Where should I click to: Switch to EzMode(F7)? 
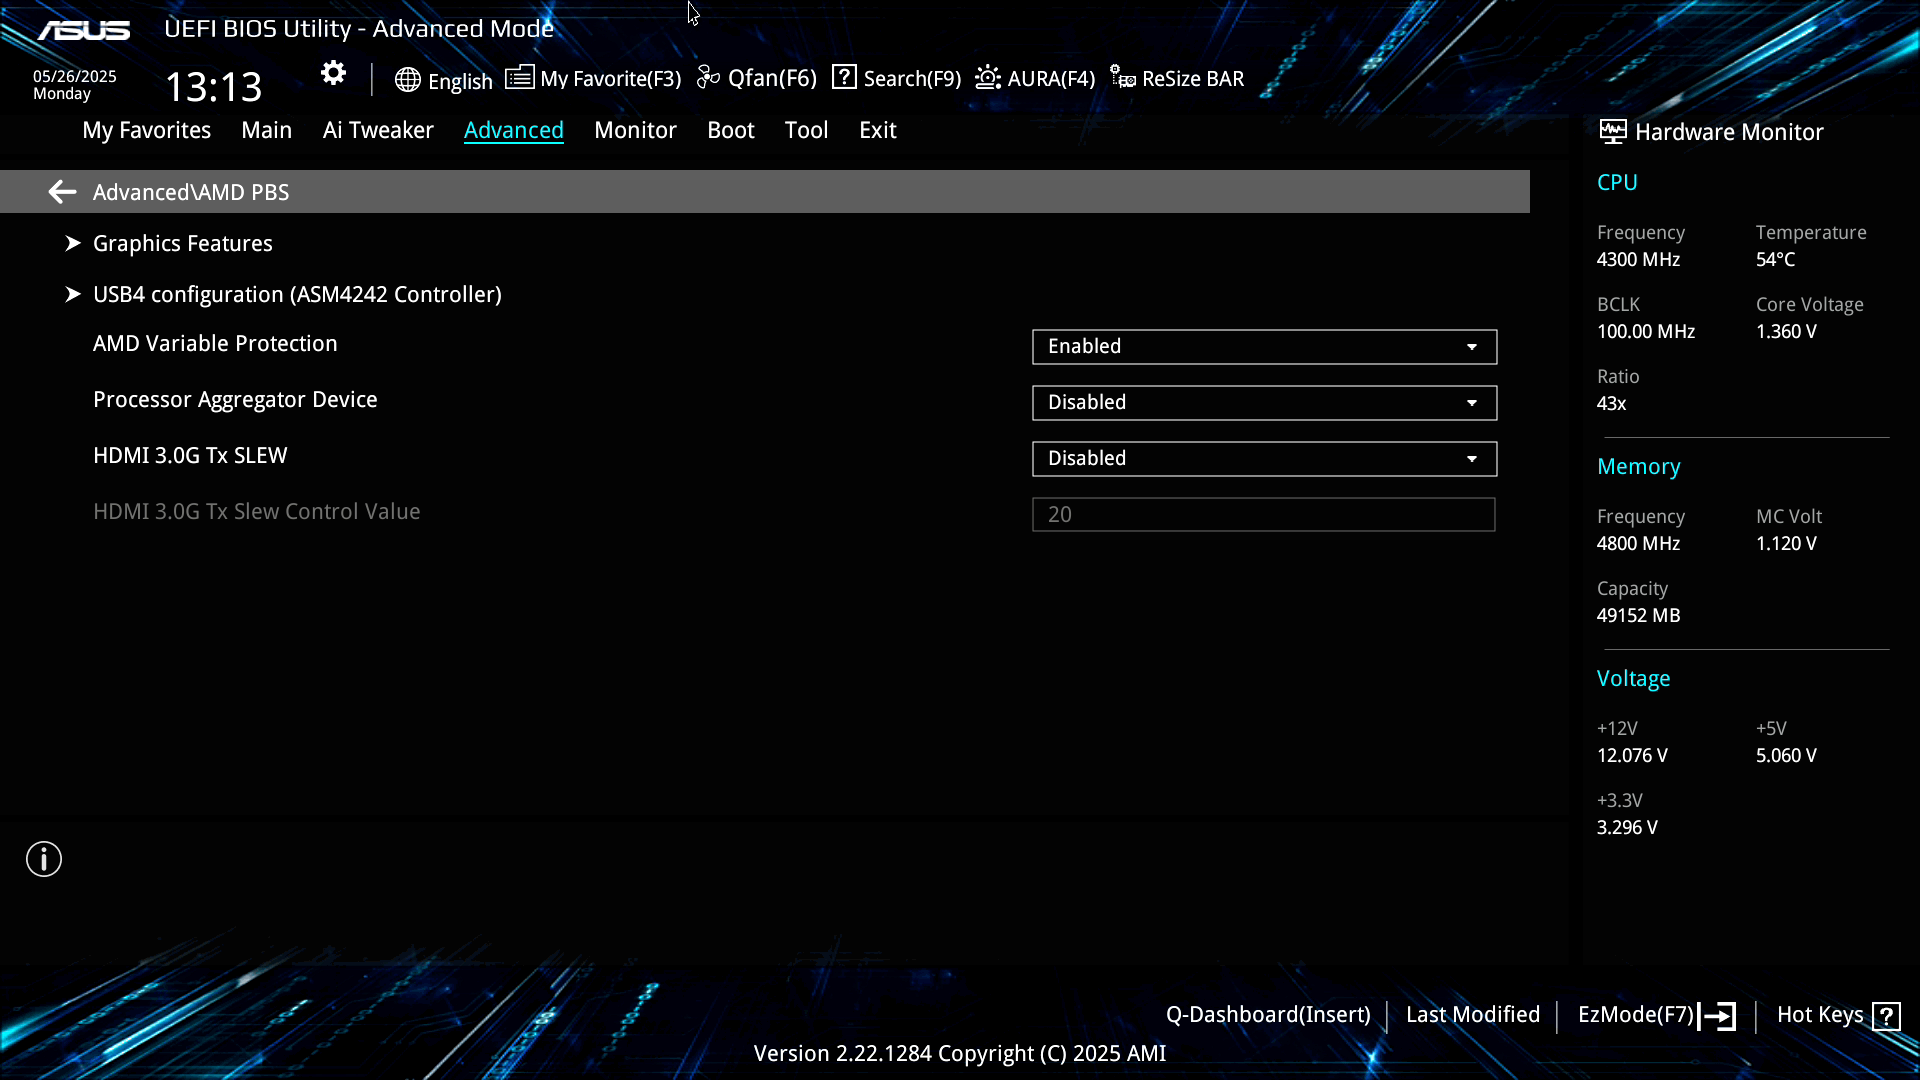tap(1655, 1015)
